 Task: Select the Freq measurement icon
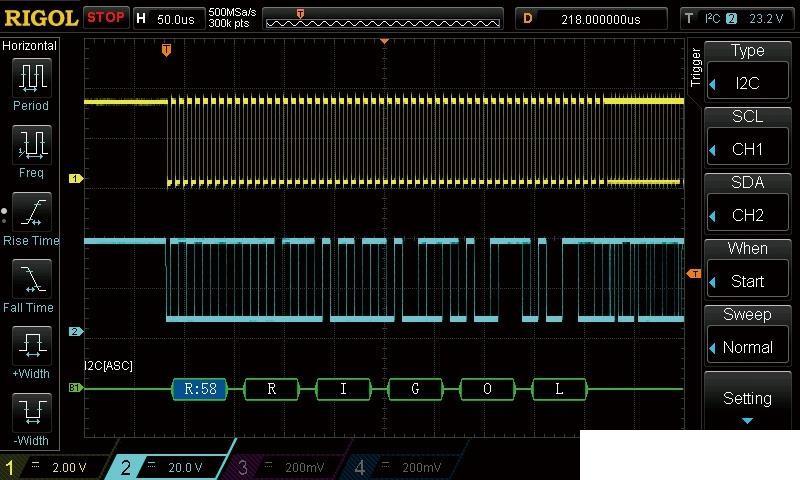[31, 144]
